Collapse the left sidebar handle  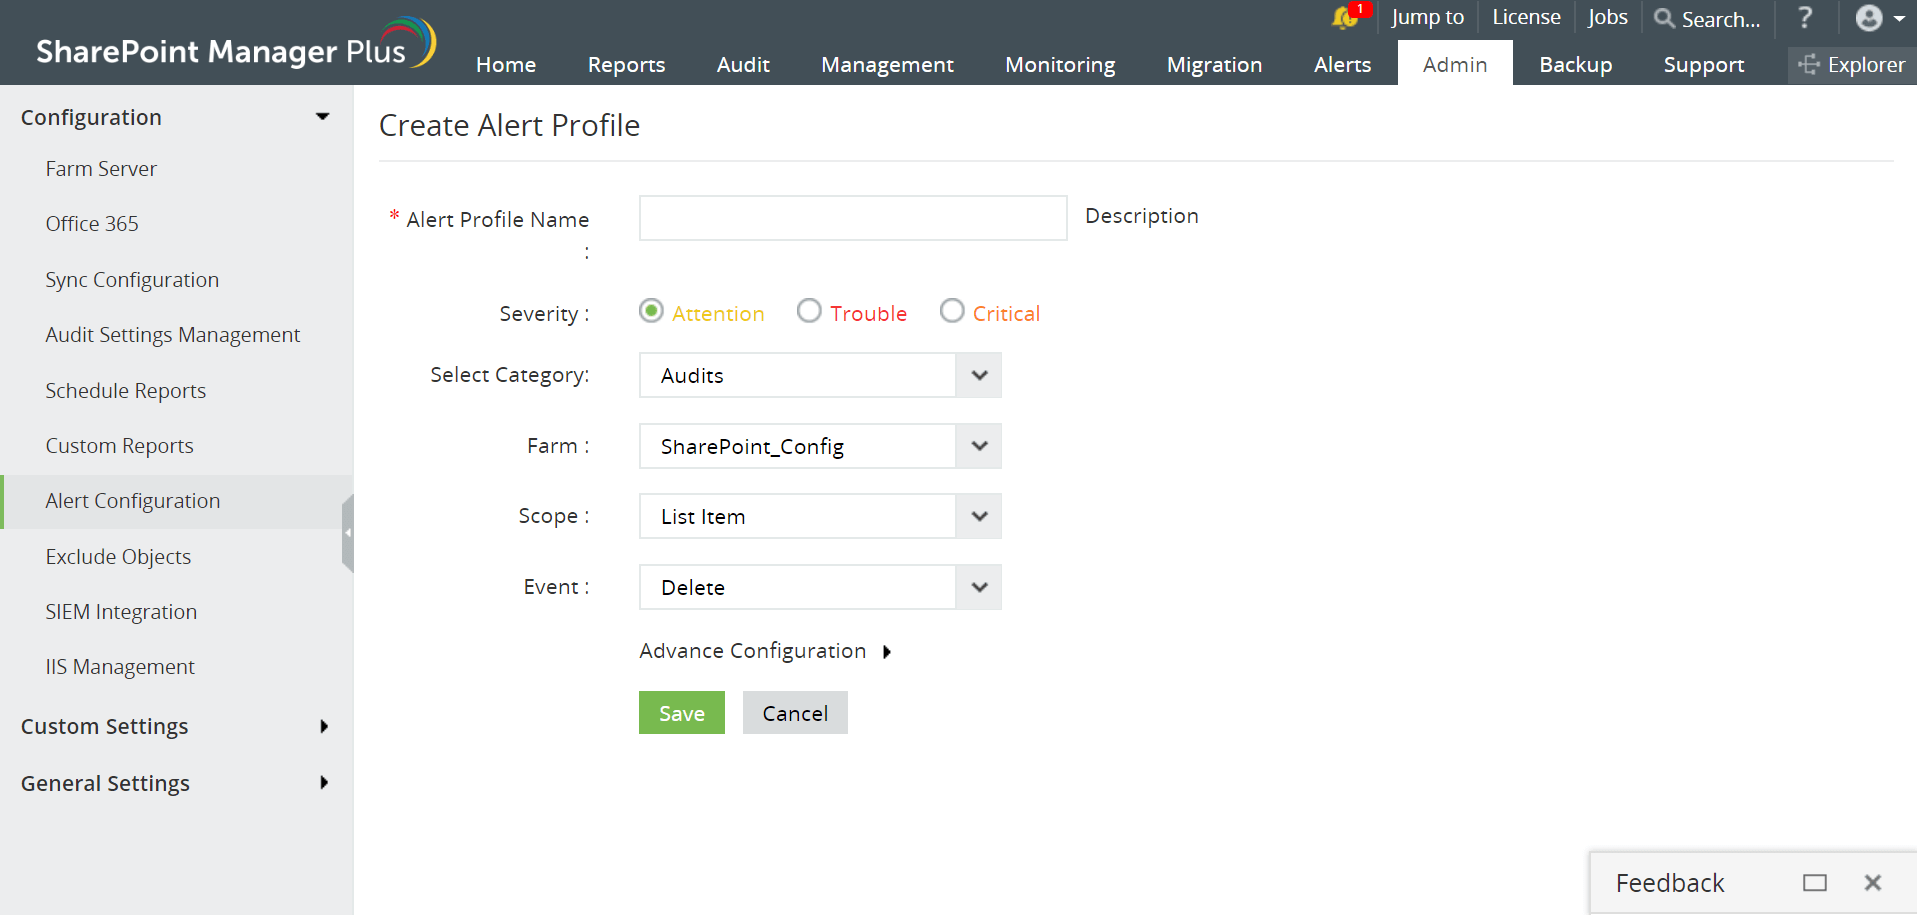[x=347, y=533]
